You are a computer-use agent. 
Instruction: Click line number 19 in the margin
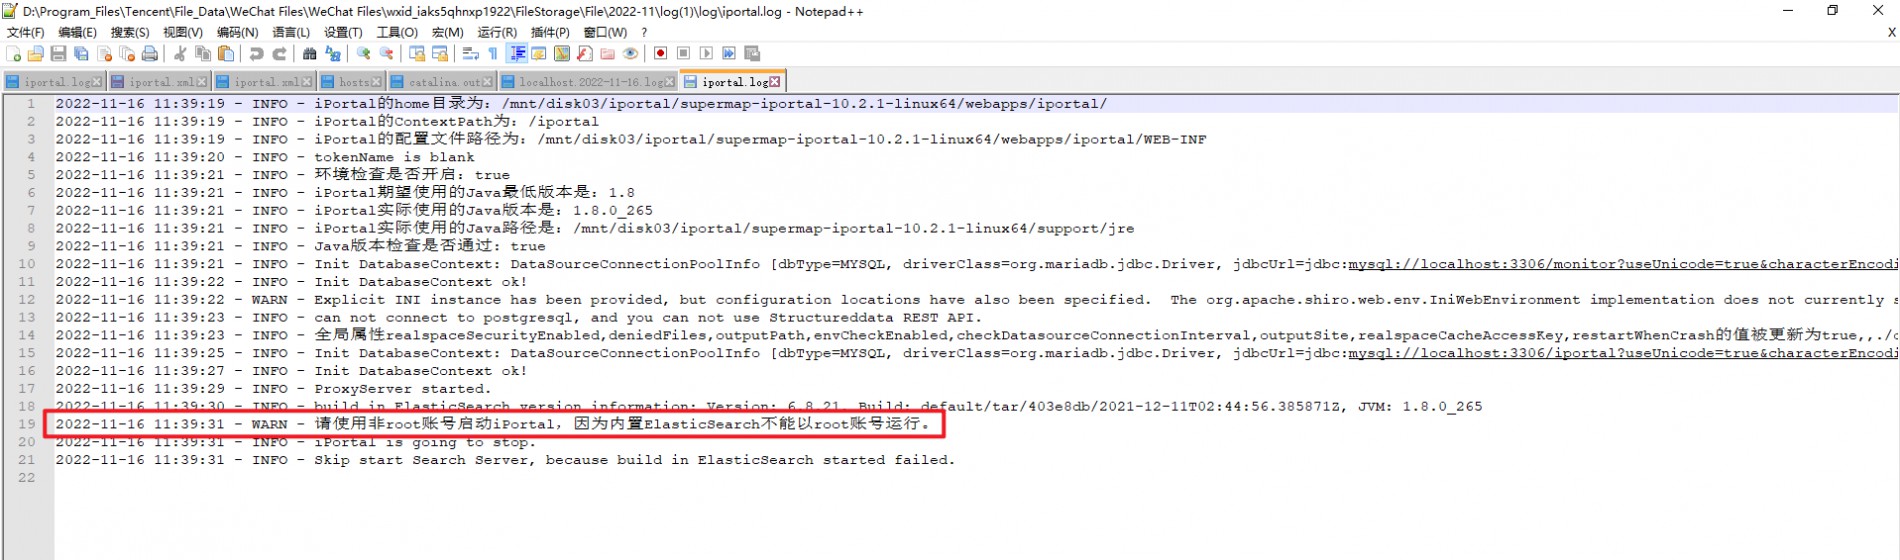click(27, 424)
